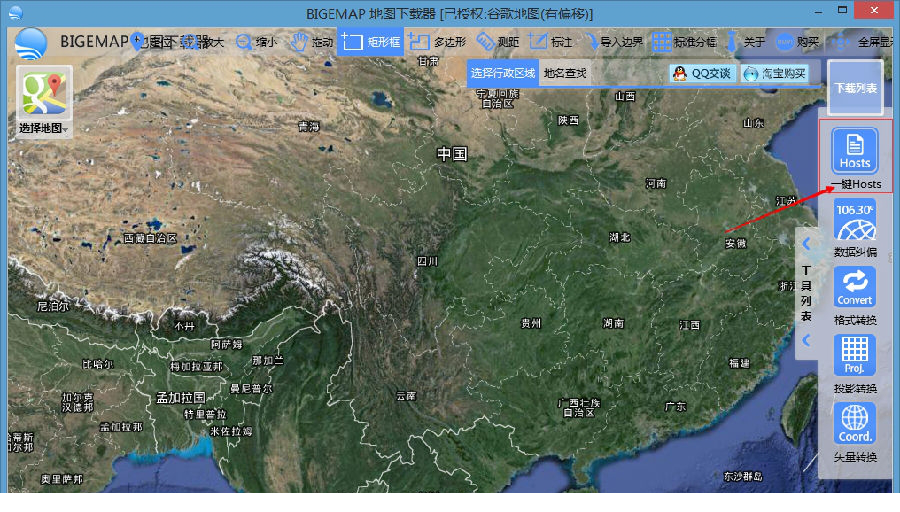Click the 江西 province label

689,325
